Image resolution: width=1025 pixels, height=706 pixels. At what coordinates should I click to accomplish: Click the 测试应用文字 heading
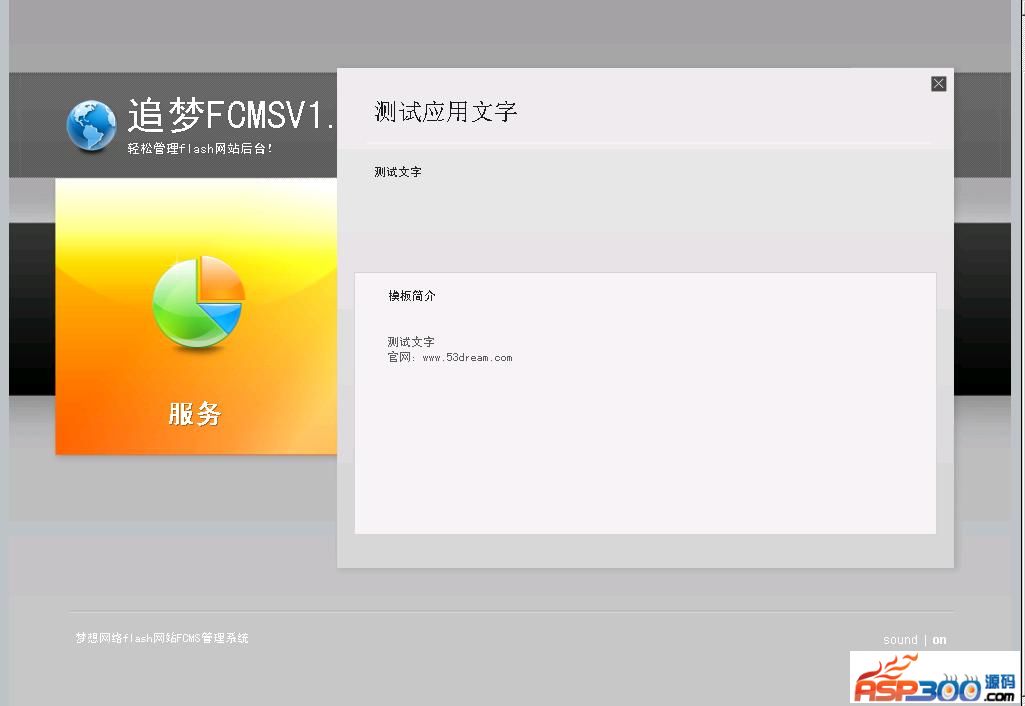[445, 112]
